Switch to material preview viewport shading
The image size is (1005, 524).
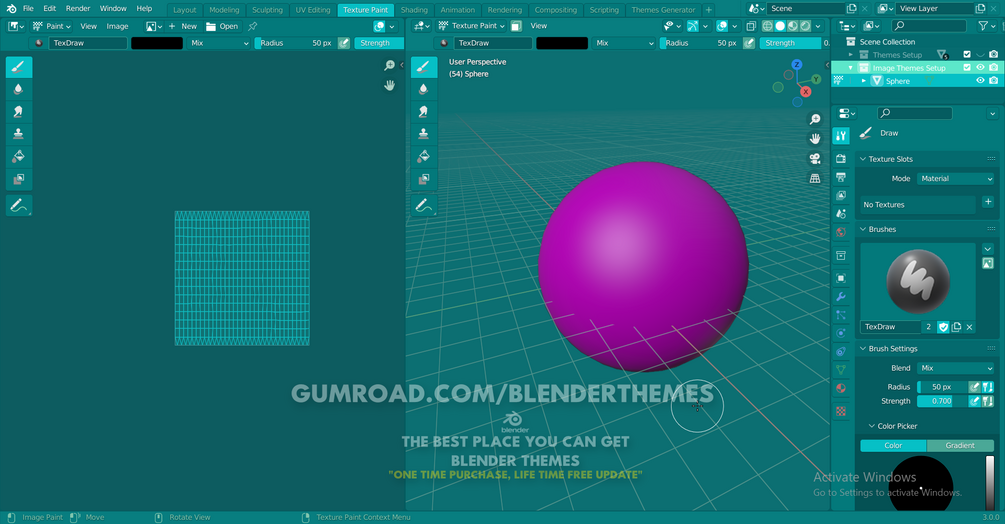[793, 26]
